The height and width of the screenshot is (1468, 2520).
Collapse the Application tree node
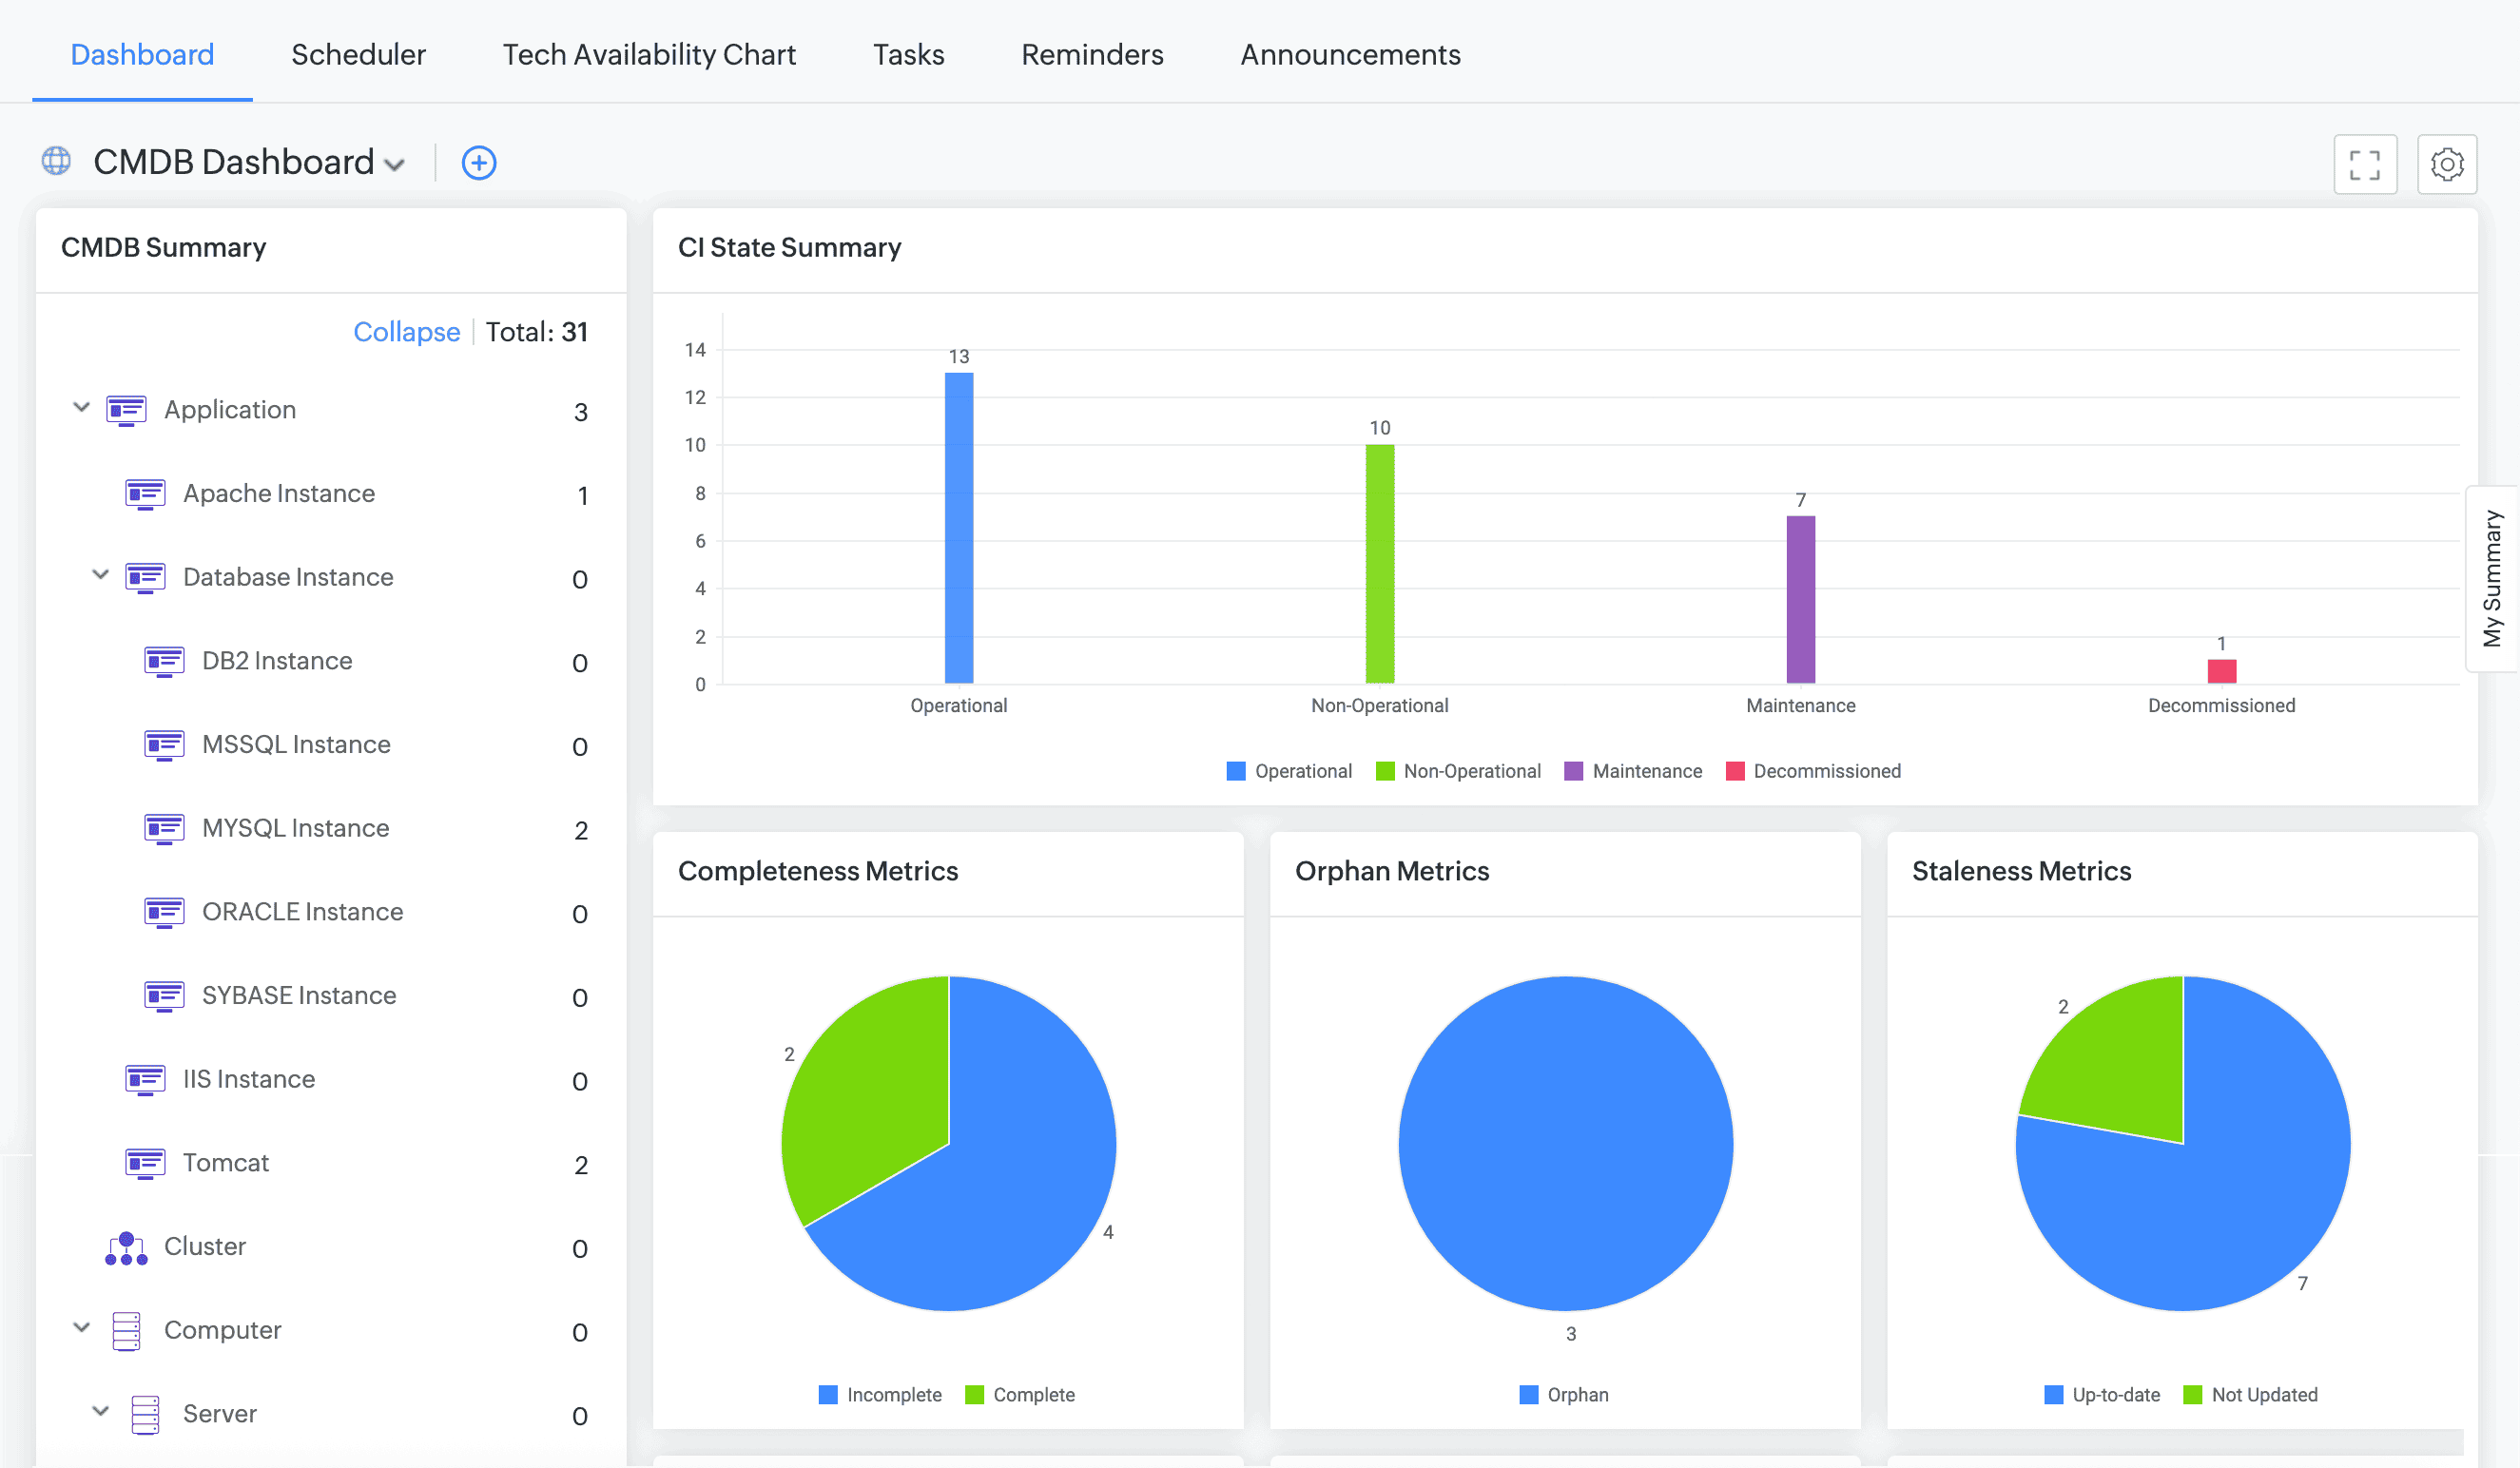coord(82,408)
